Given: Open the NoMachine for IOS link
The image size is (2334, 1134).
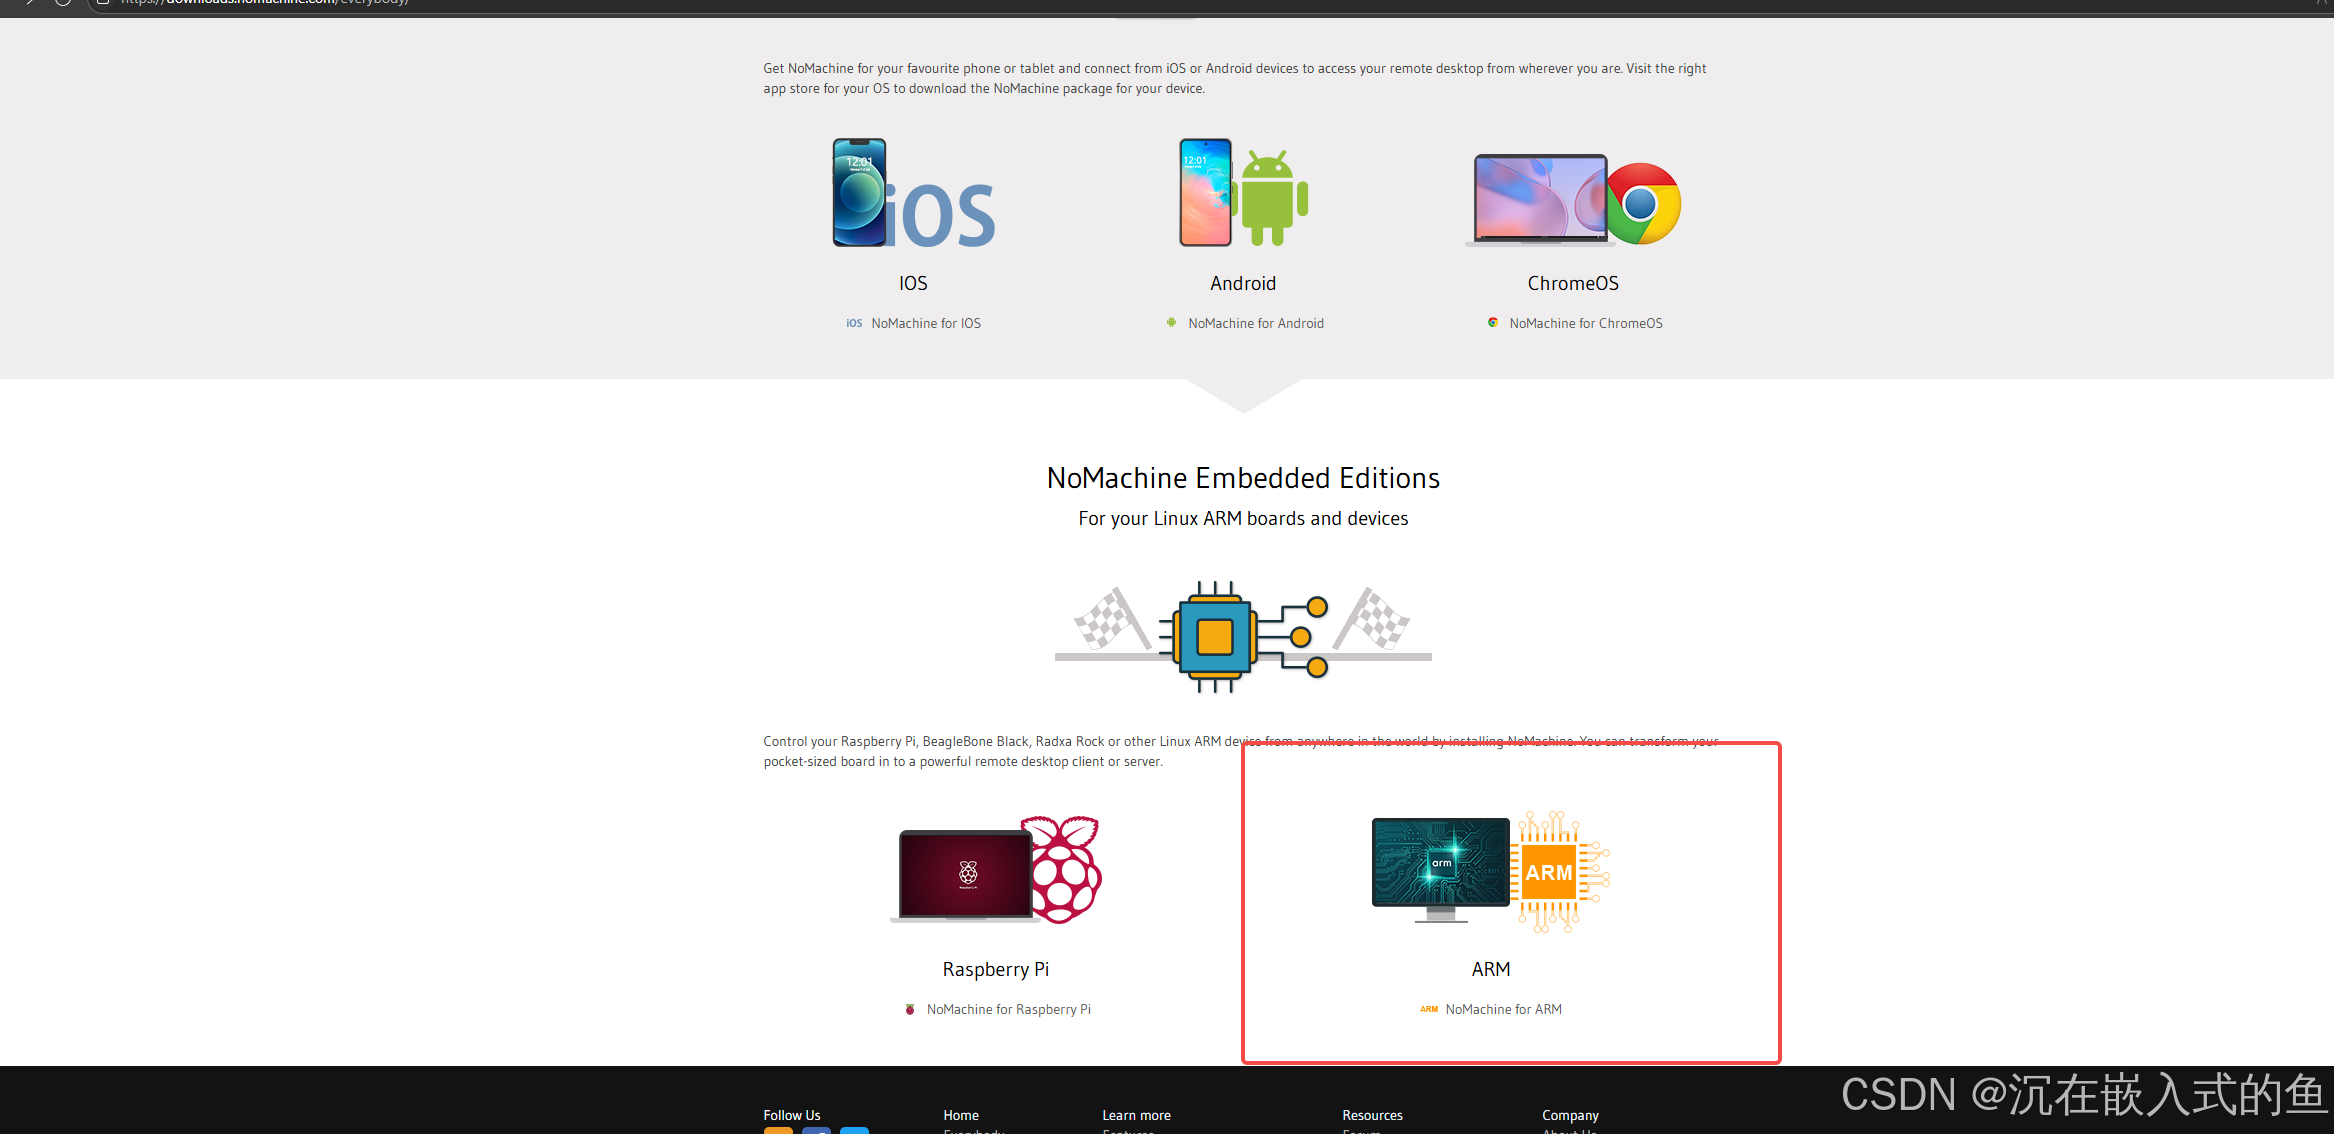Looking at the screenshot, I should click(x=926, y=323).
